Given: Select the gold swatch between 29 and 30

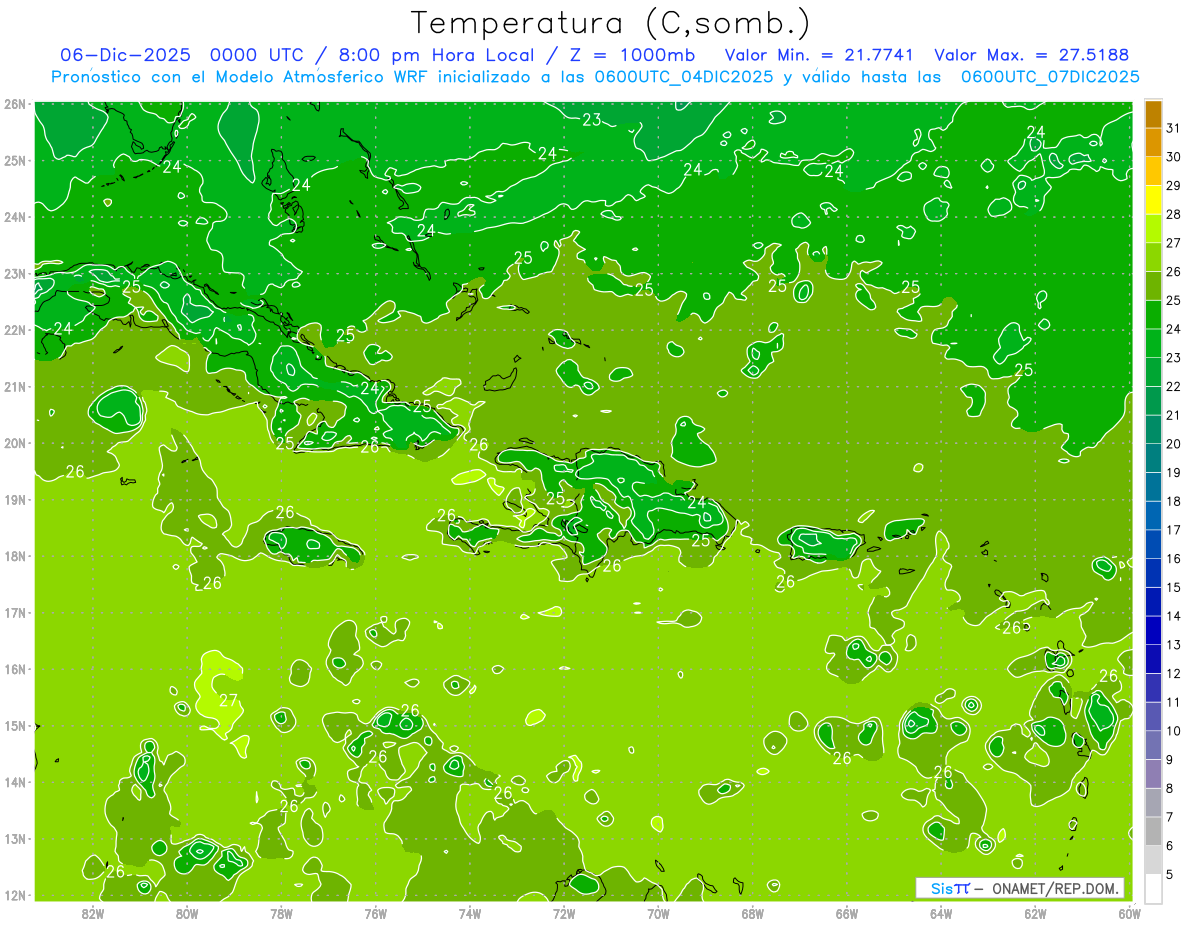Looking at the screenshot, I should [1153, 171].
